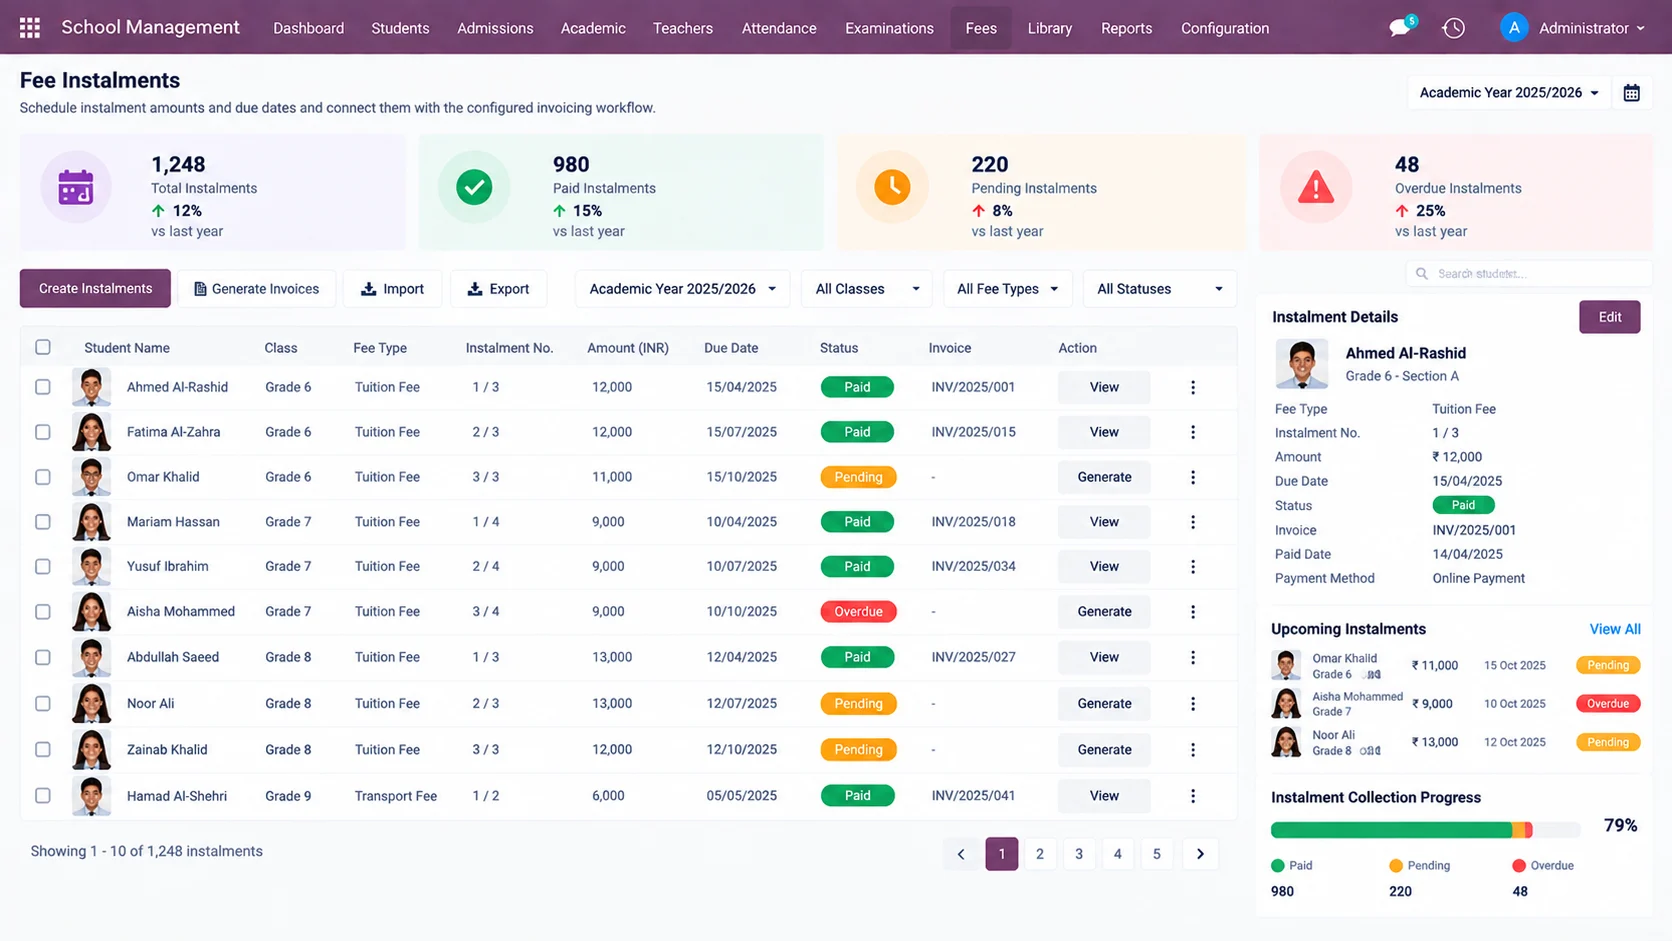Toggle the select-all header checkbox
Viewport: 1672px width, 941px height.
point(43,347)
